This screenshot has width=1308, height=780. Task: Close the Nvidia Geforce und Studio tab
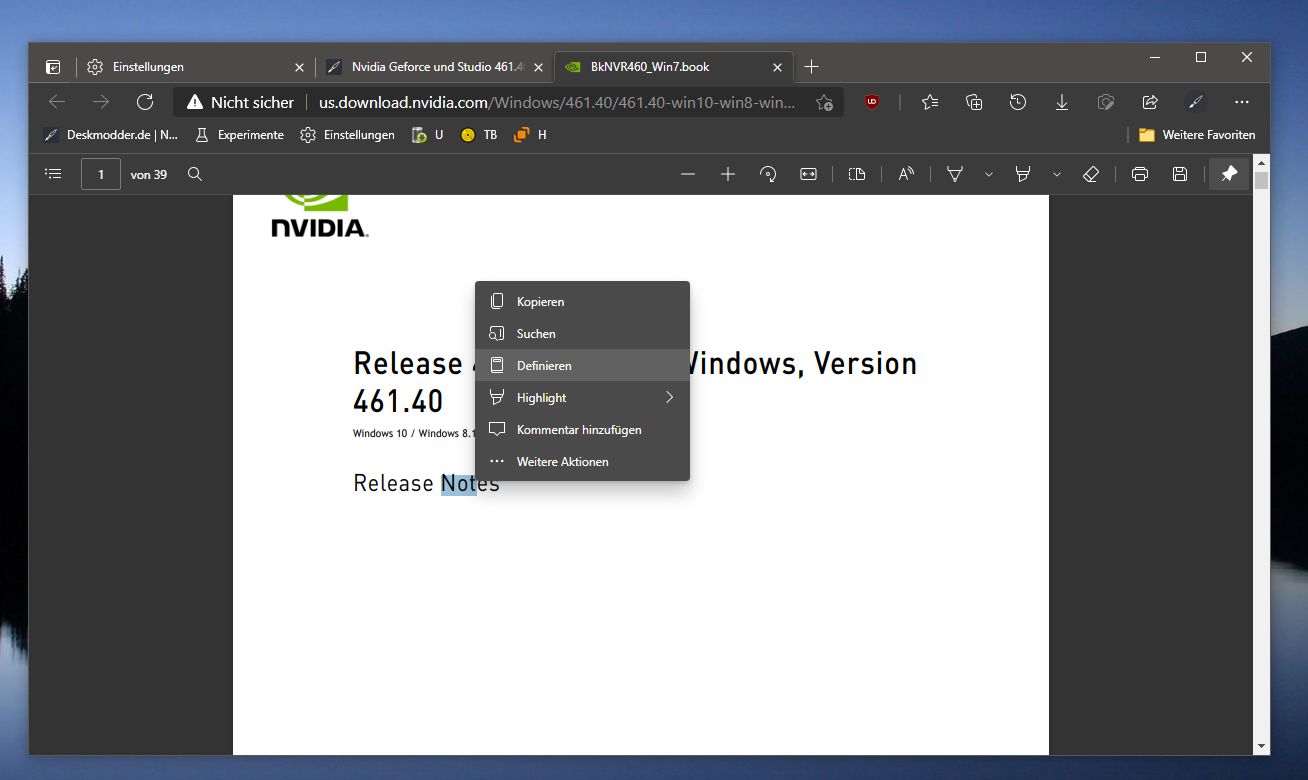(x=539, y=67)
